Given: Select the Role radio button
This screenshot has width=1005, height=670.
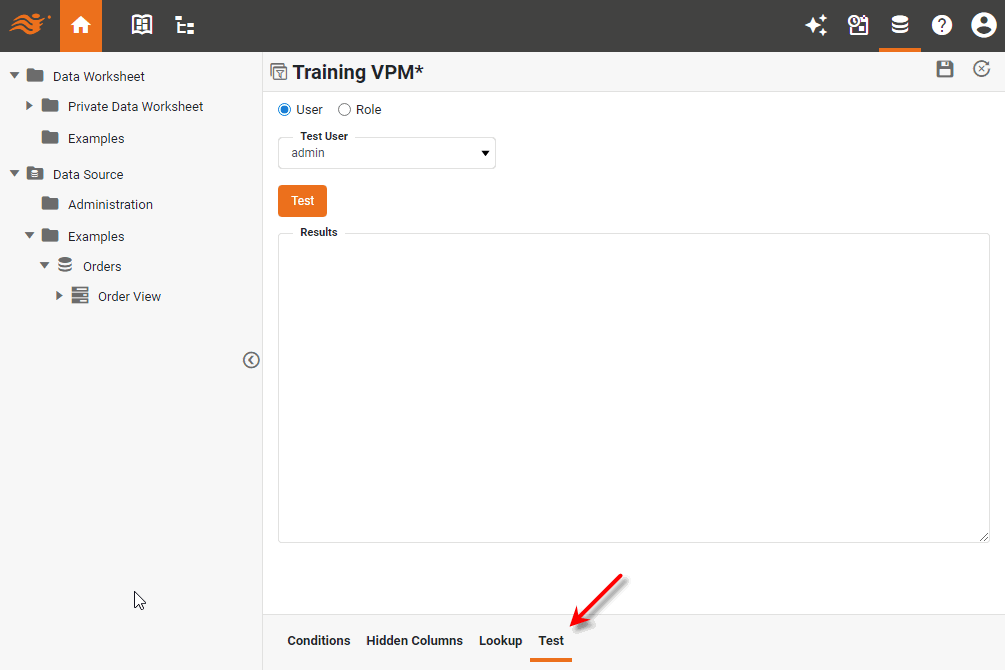Looking at the screenshot, I should coord(345,110).
